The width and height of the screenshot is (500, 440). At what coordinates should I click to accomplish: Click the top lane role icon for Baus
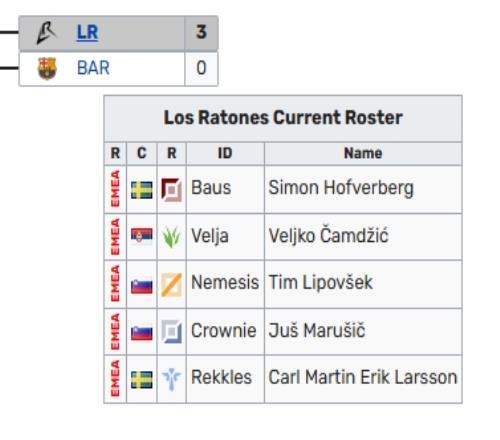tap(171, 190)
